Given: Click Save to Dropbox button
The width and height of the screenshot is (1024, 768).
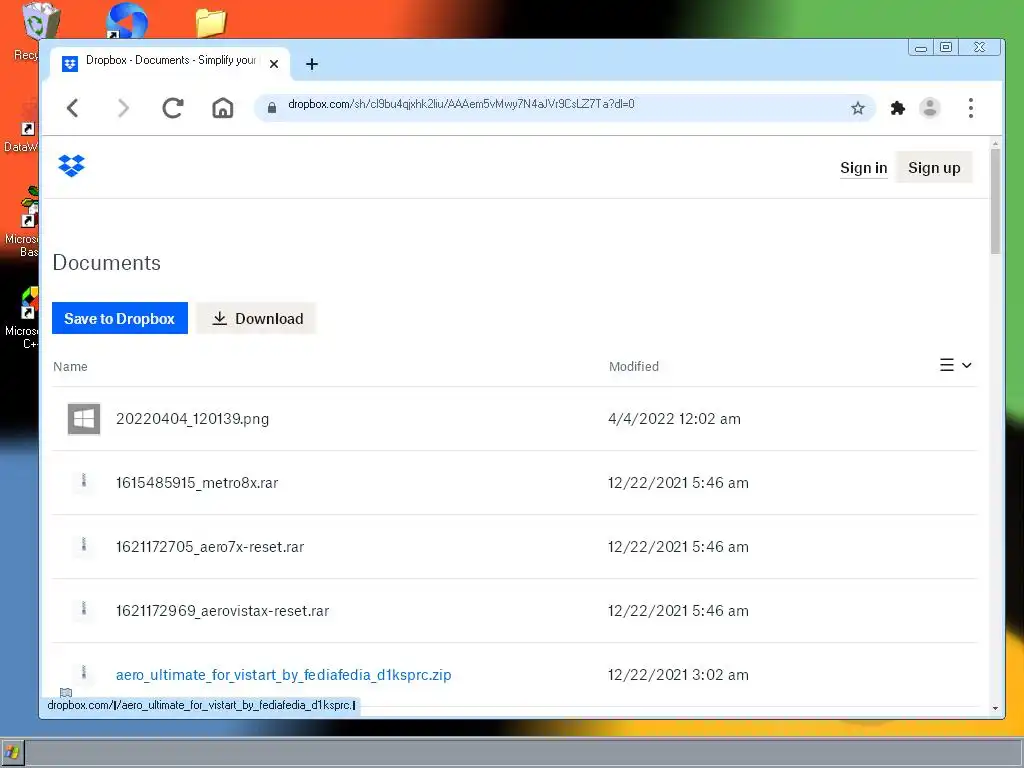Looking at the screenshot, I should coord(120,318).
